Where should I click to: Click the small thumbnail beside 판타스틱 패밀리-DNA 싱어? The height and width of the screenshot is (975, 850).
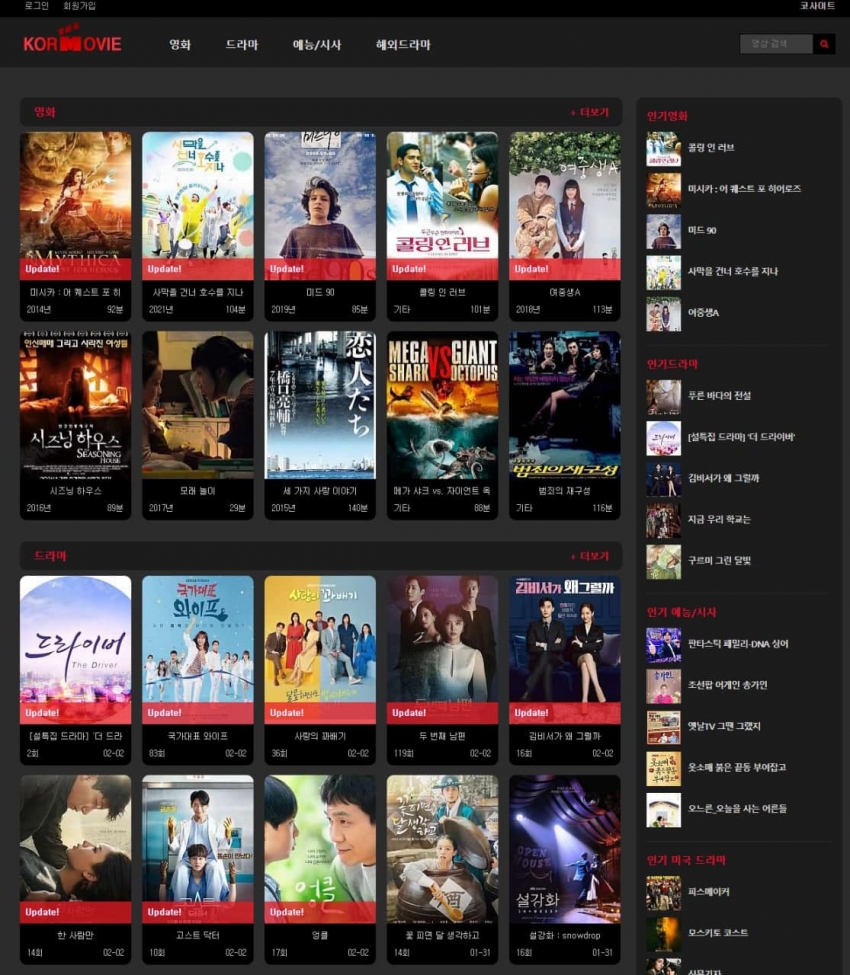tap(663, 645)
